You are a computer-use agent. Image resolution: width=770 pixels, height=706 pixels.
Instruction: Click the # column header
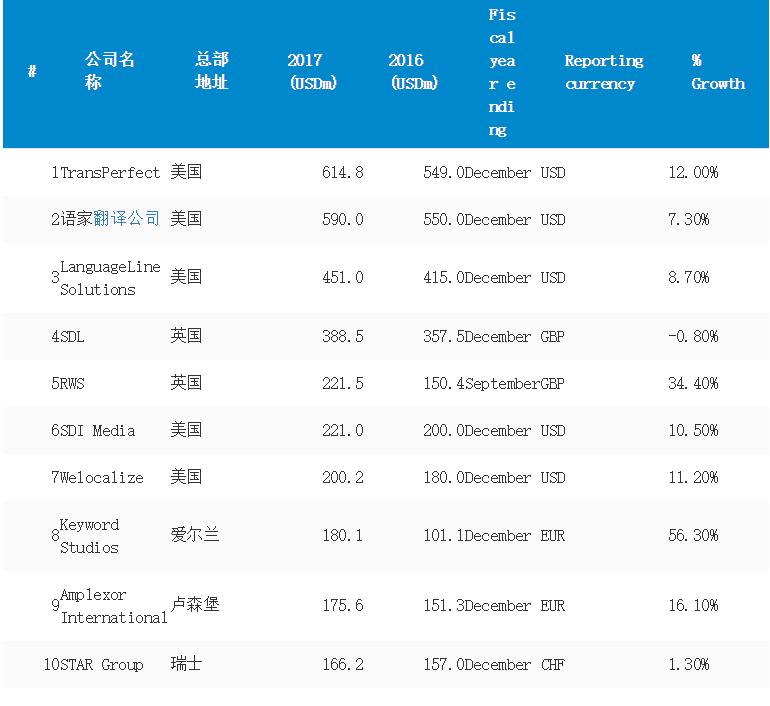pyautogui.click(x=32, y=71)
